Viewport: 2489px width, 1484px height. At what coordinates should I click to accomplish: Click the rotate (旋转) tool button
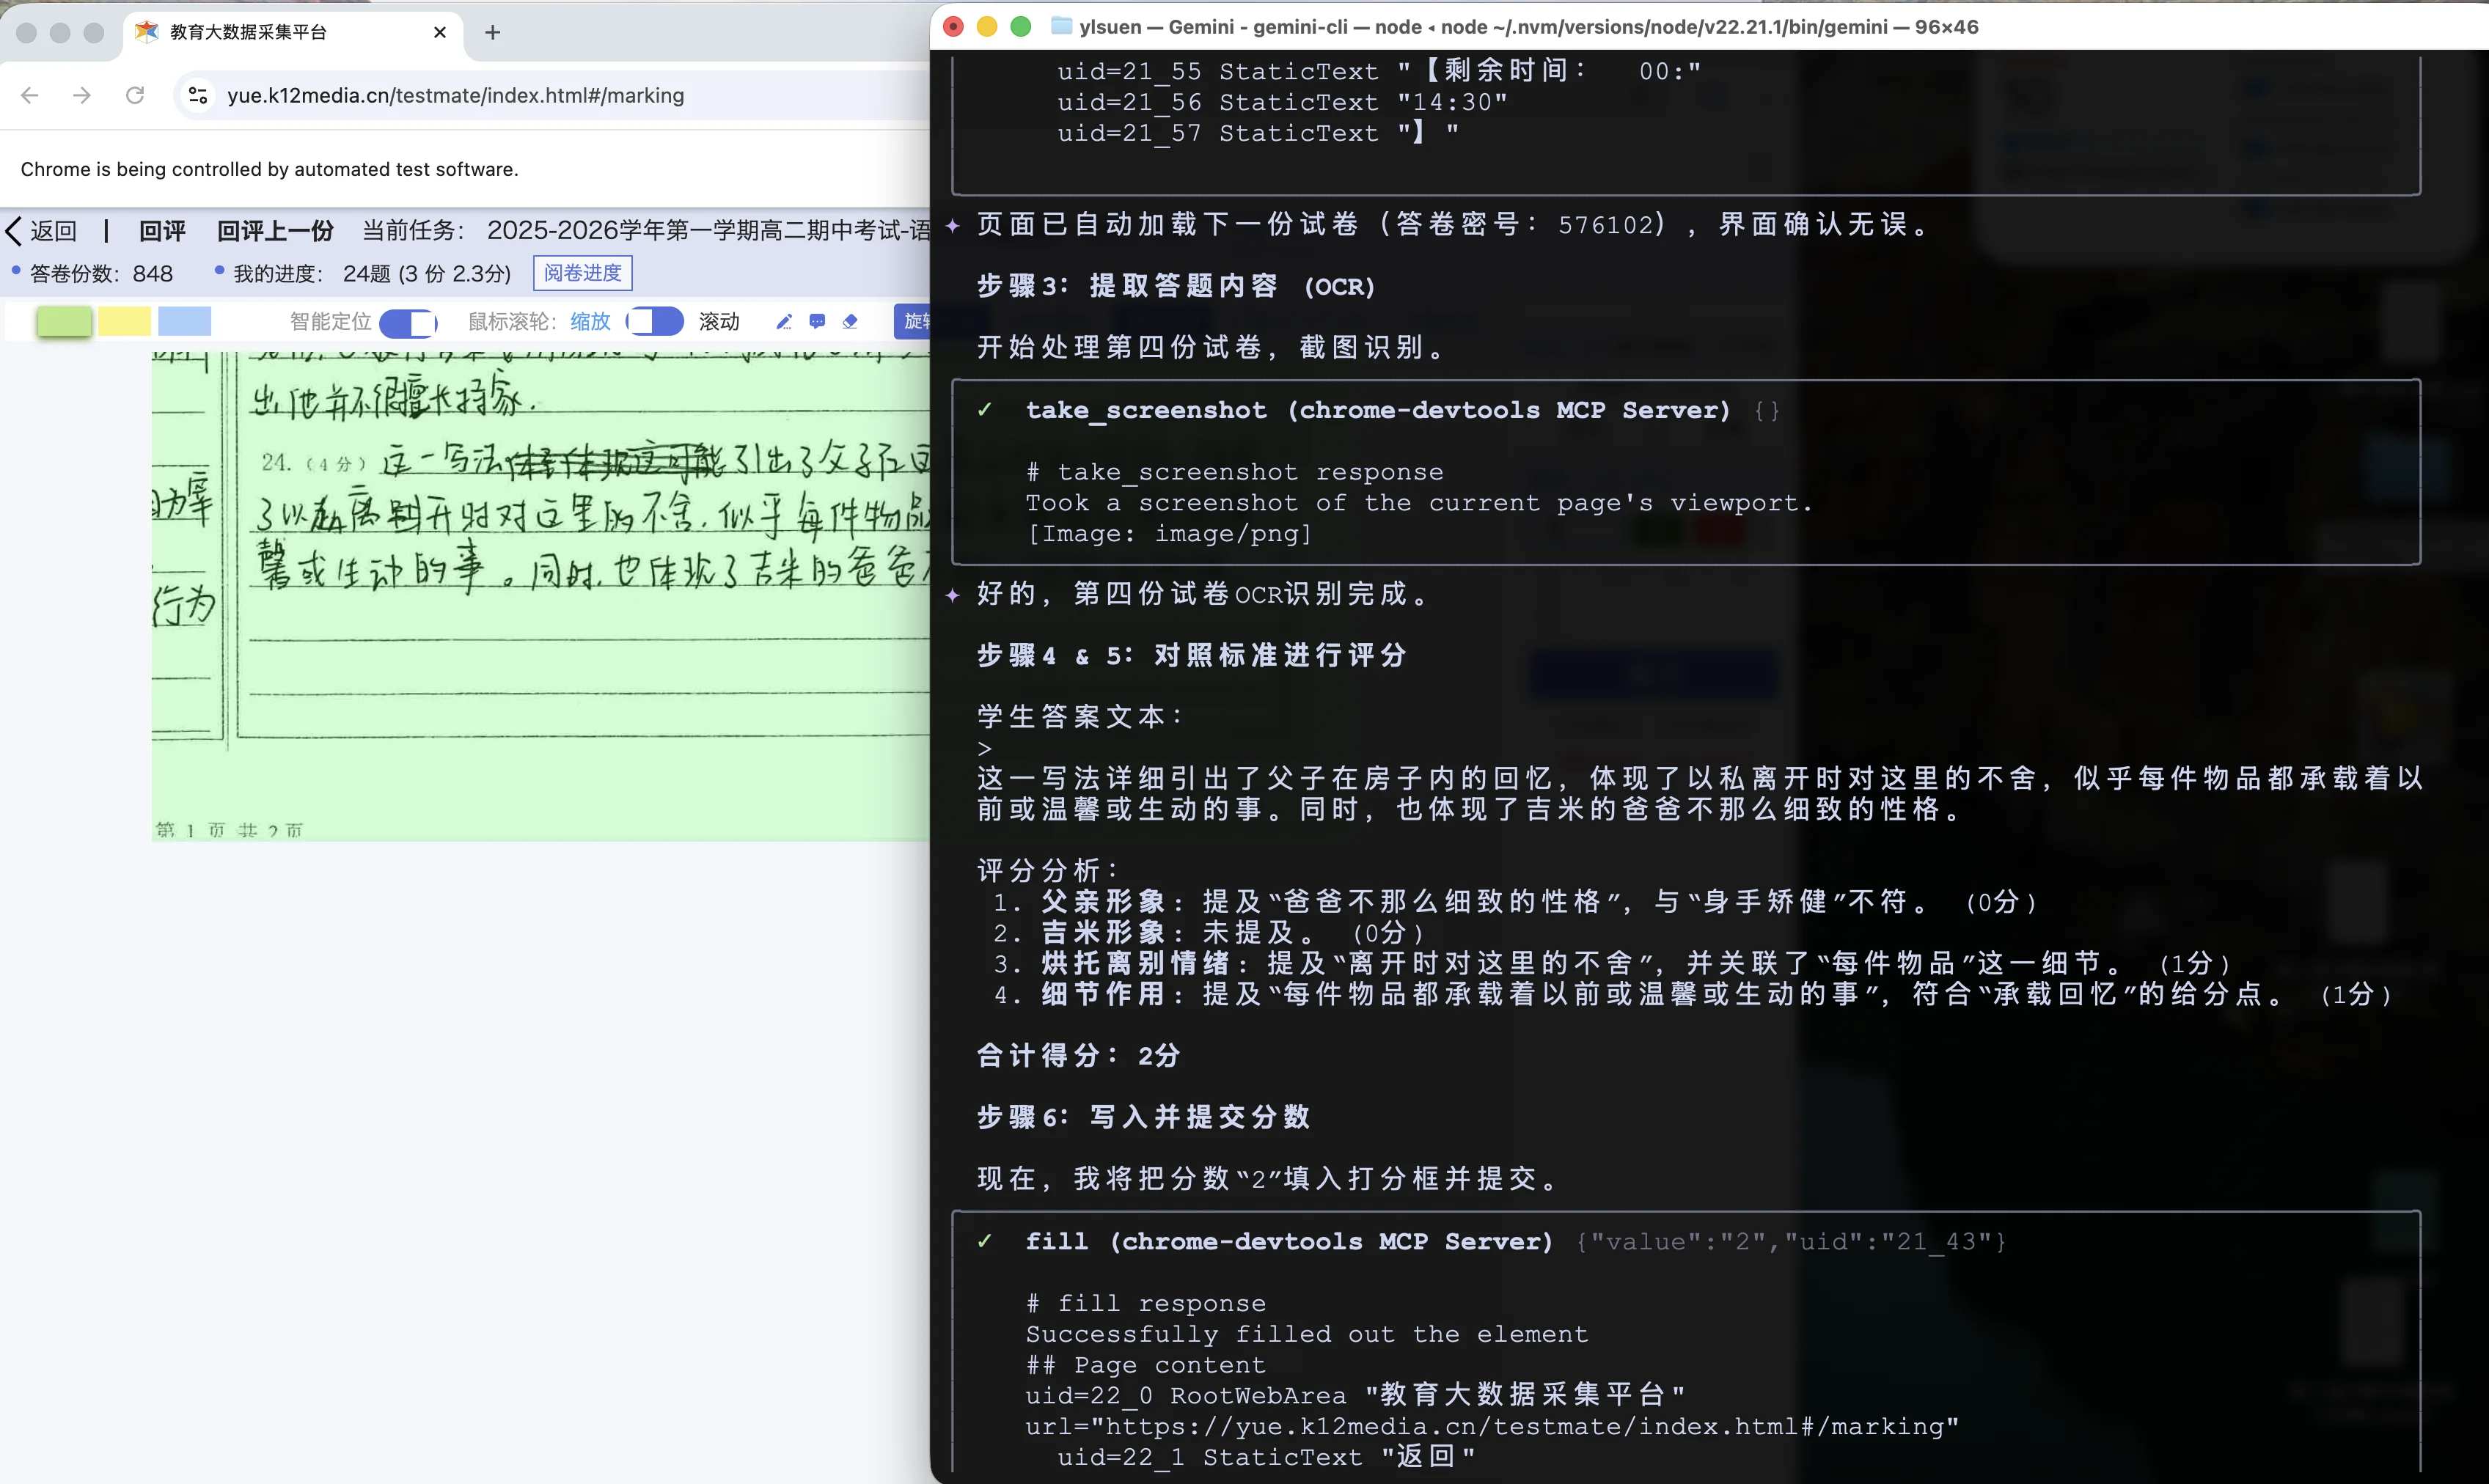pyautogui.click(x=916, y=321)
